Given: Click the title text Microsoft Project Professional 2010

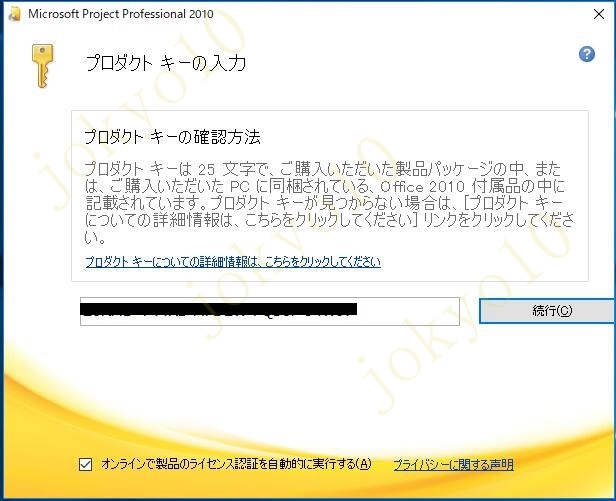Looking at the screenshot, I should [121, 14].
